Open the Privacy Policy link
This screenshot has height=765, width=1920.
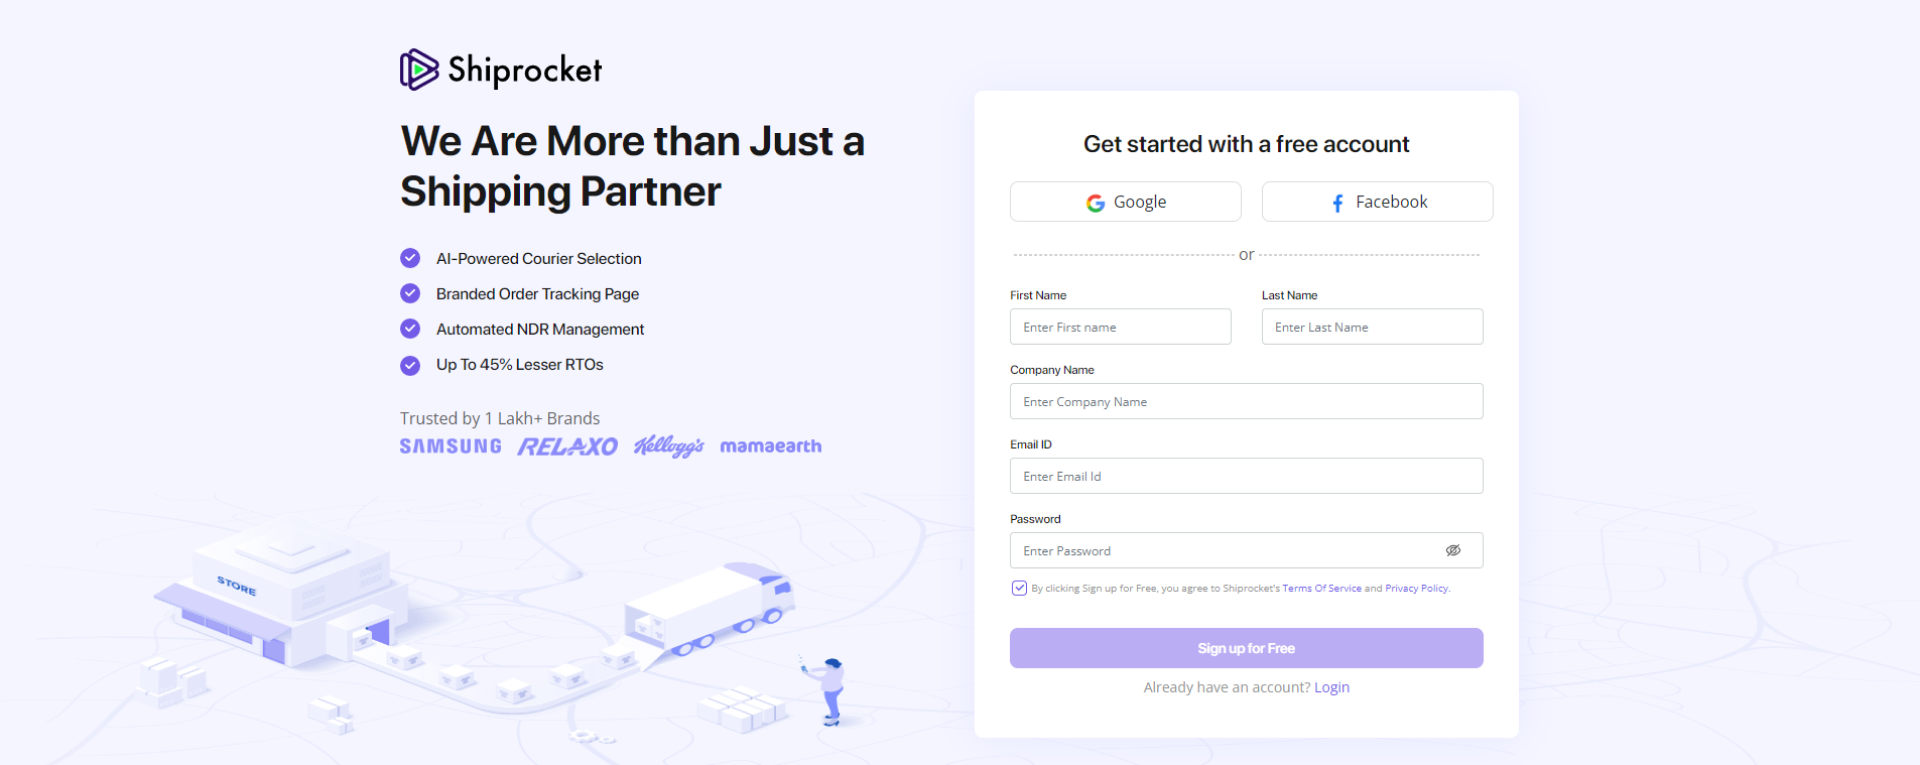(x=1416, y=589)
